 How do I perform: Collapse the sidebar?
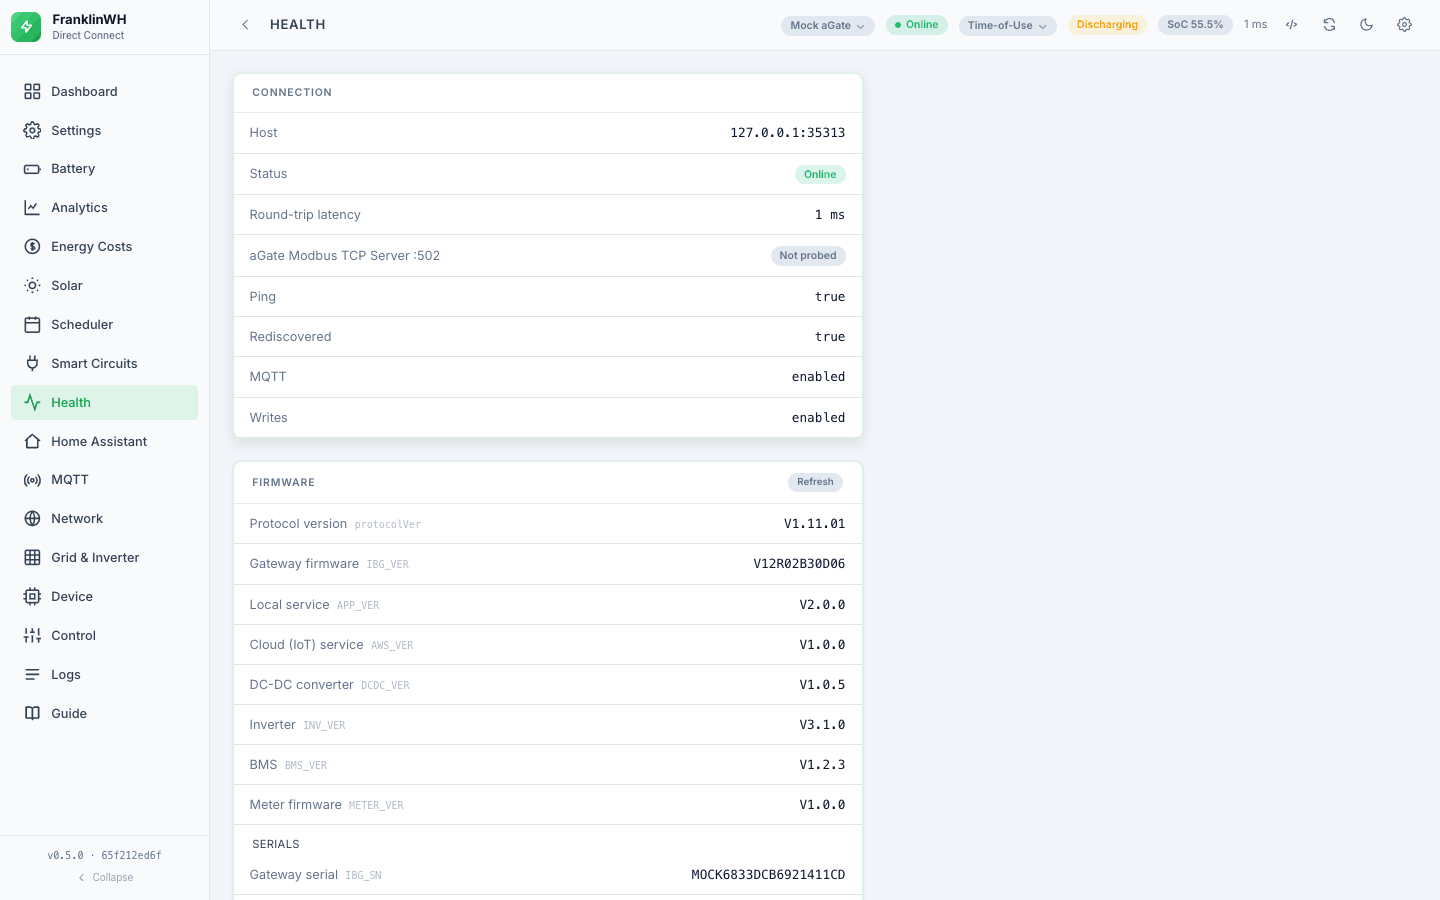105,878
